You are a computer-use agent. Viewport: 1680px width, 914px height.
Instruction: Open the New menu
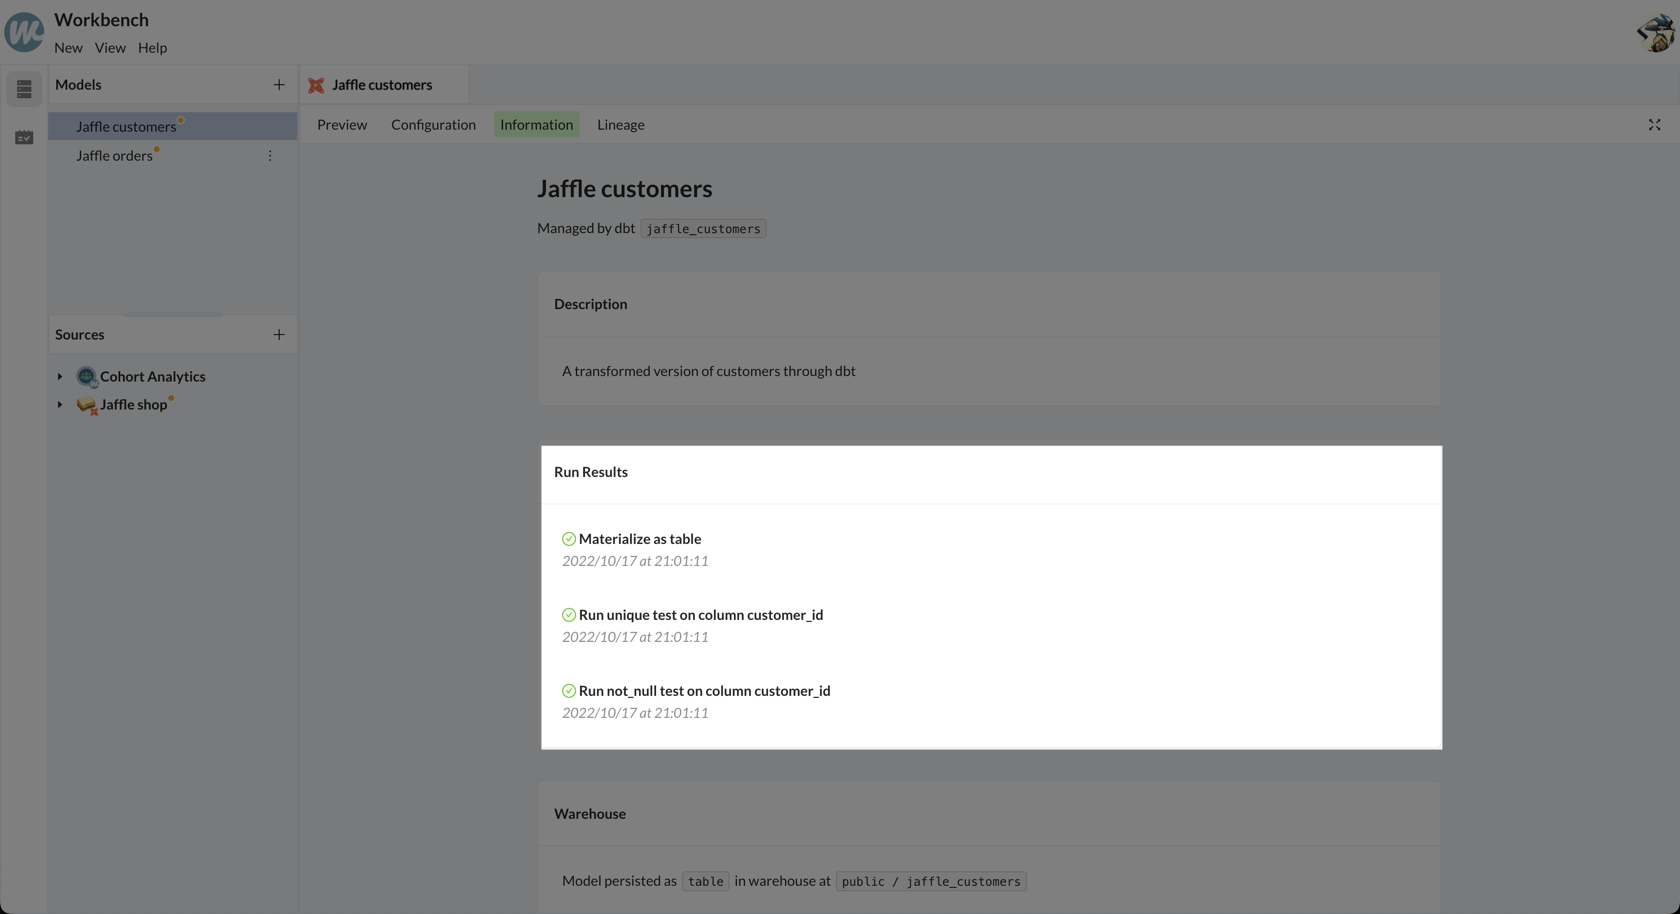tap(68, 48)
